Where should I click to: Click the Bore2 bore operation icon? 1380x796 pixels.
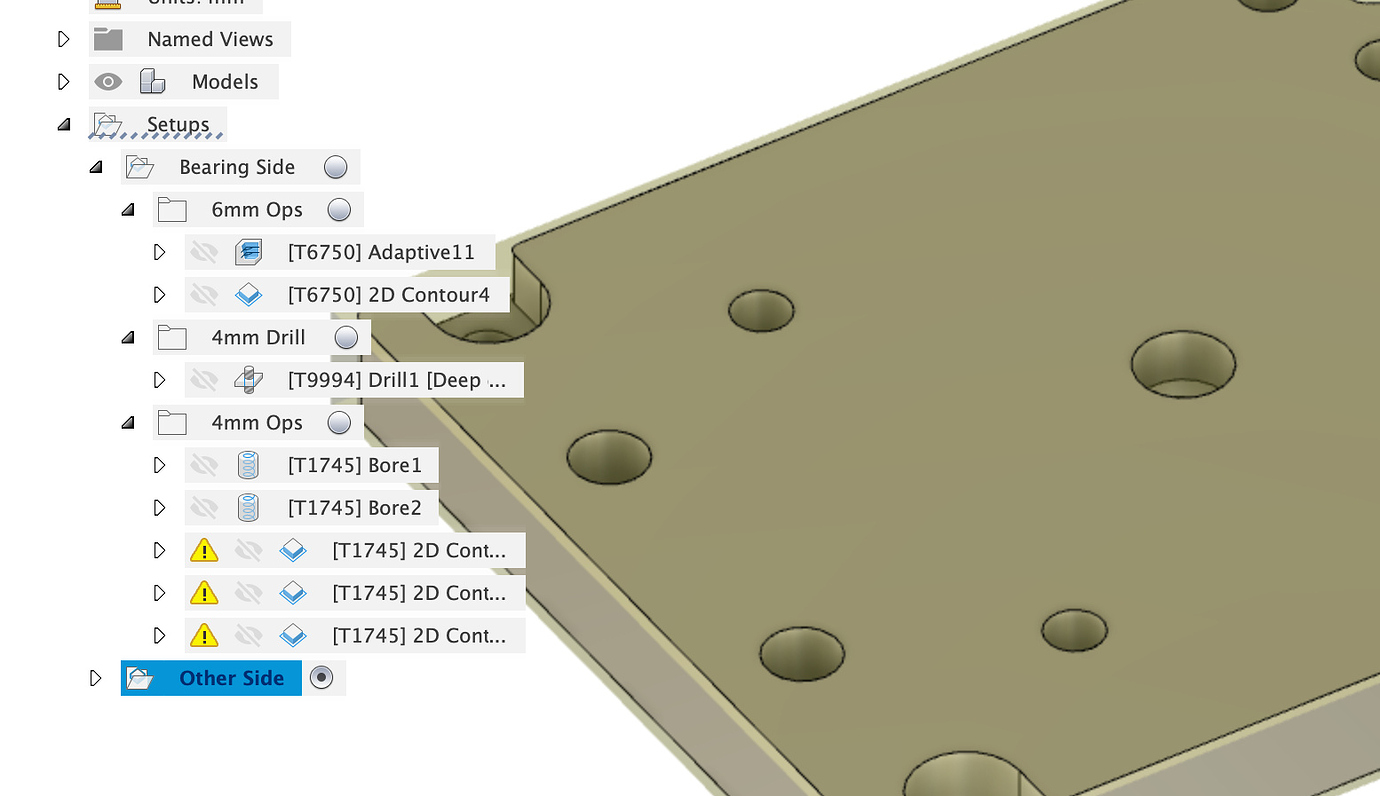coord(247,507)
